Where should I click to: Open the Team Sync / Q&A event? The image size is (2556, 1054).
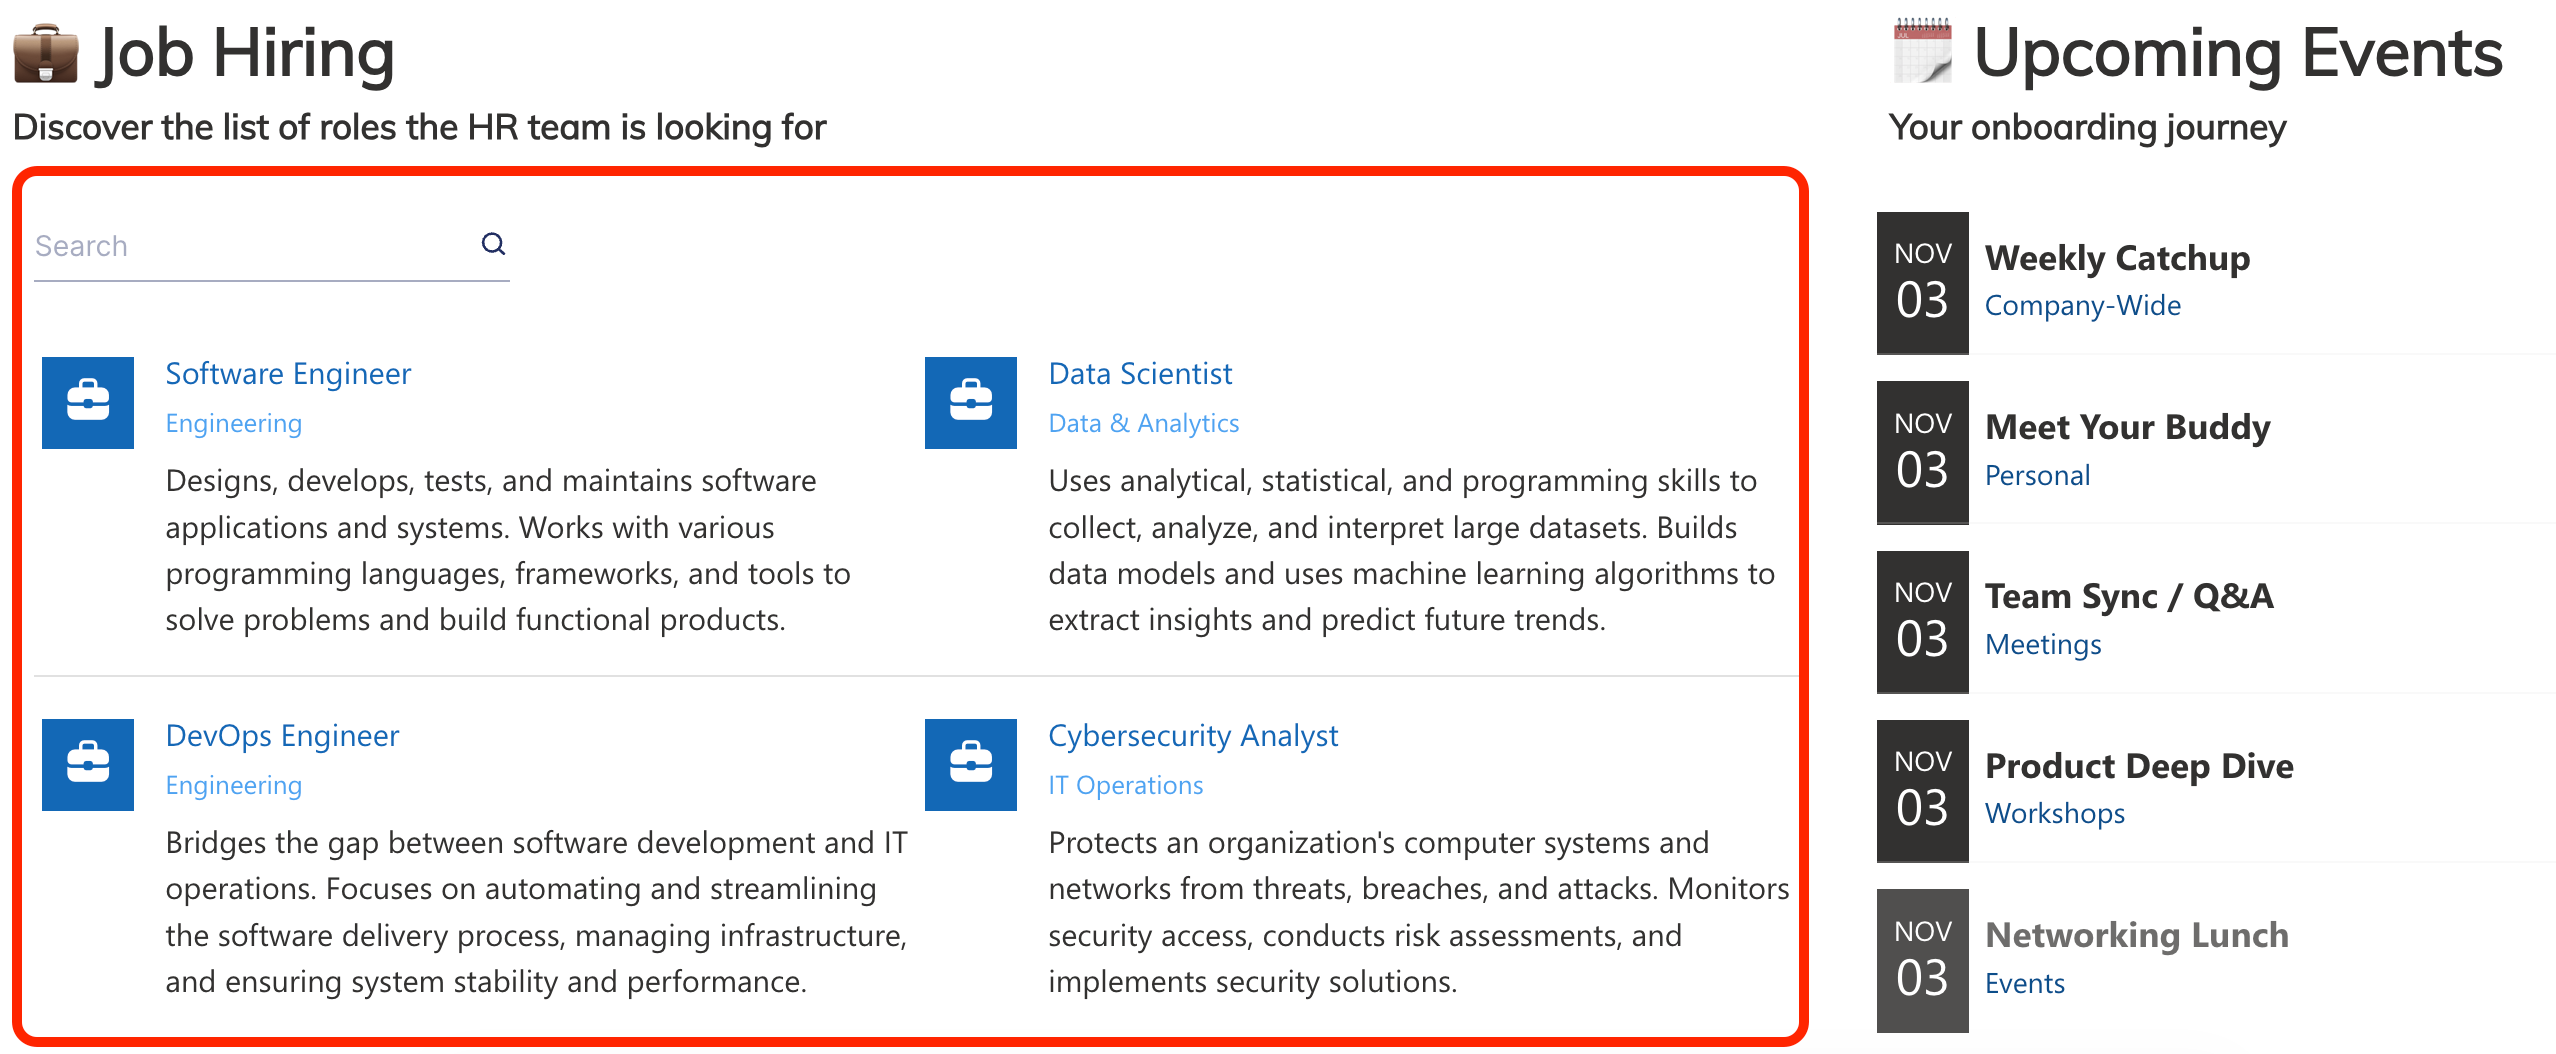point(2130,596)
